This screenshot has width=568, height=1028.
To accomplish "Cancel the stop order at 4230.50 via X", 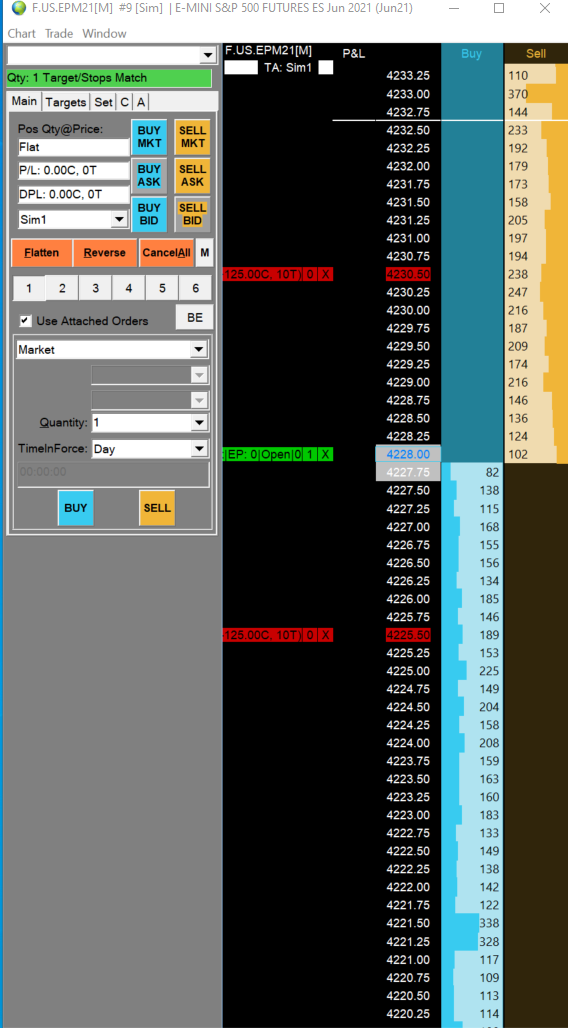I will 326,274.
